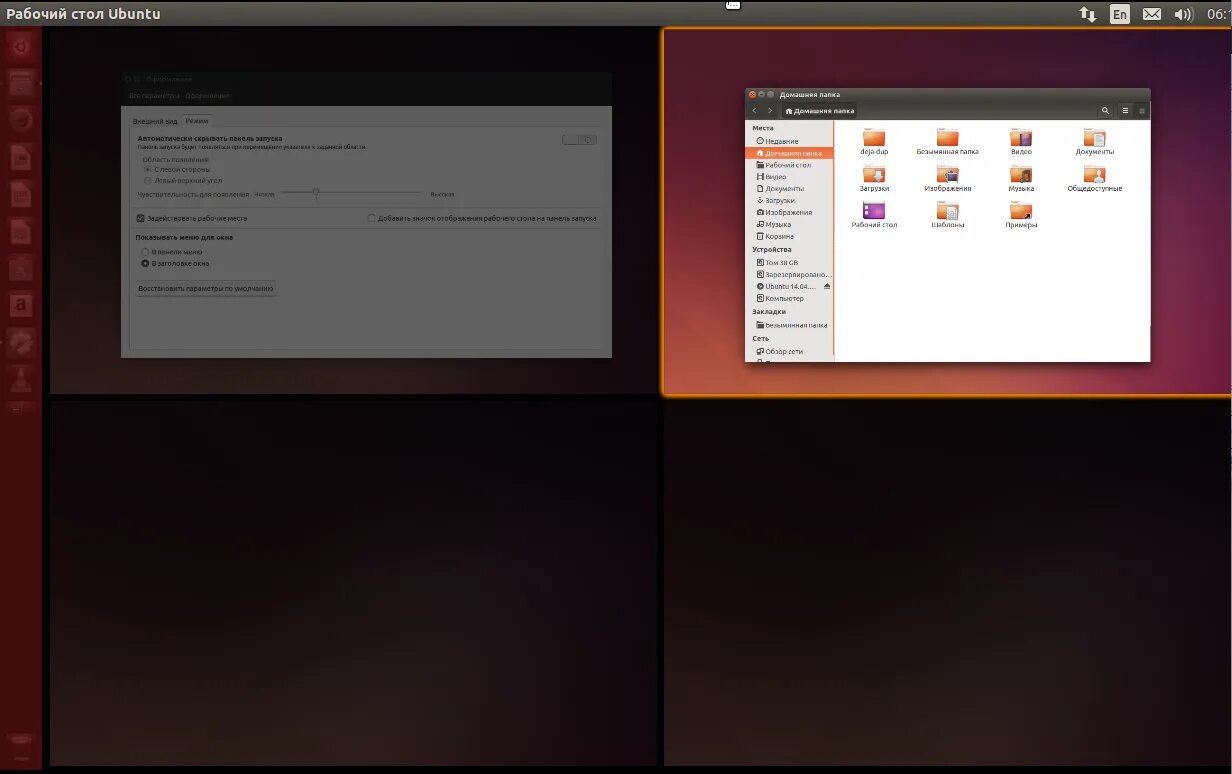Open the deja-dup folder
Screen dimensions: 1232x774
pyautogui.click(x=874, y=138)
